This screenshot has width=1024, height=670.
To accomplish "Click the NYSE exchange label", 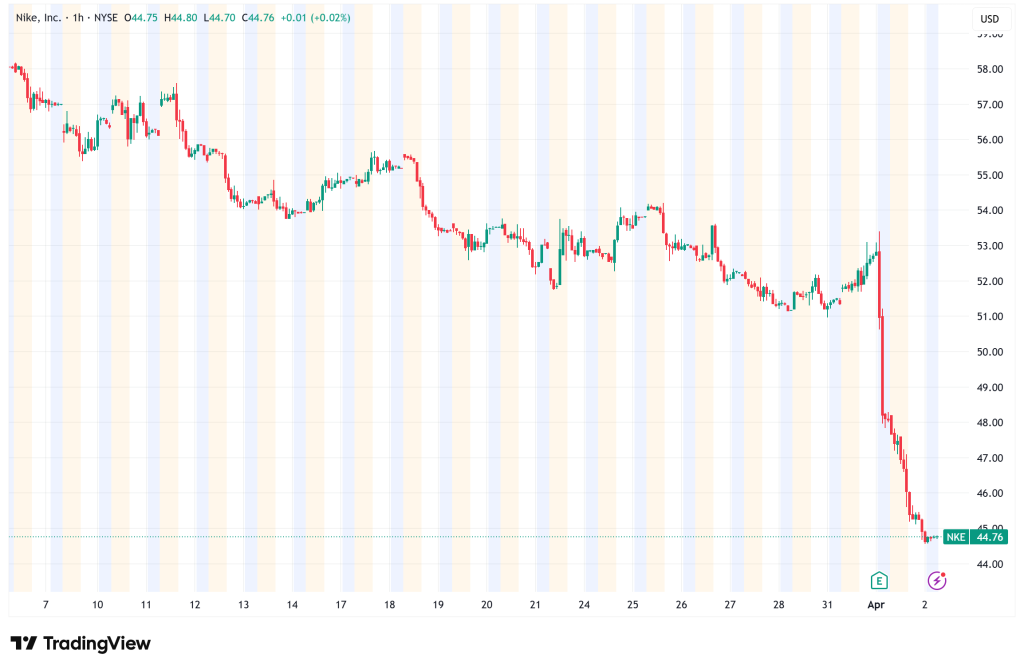I will (x=106, y=16).
